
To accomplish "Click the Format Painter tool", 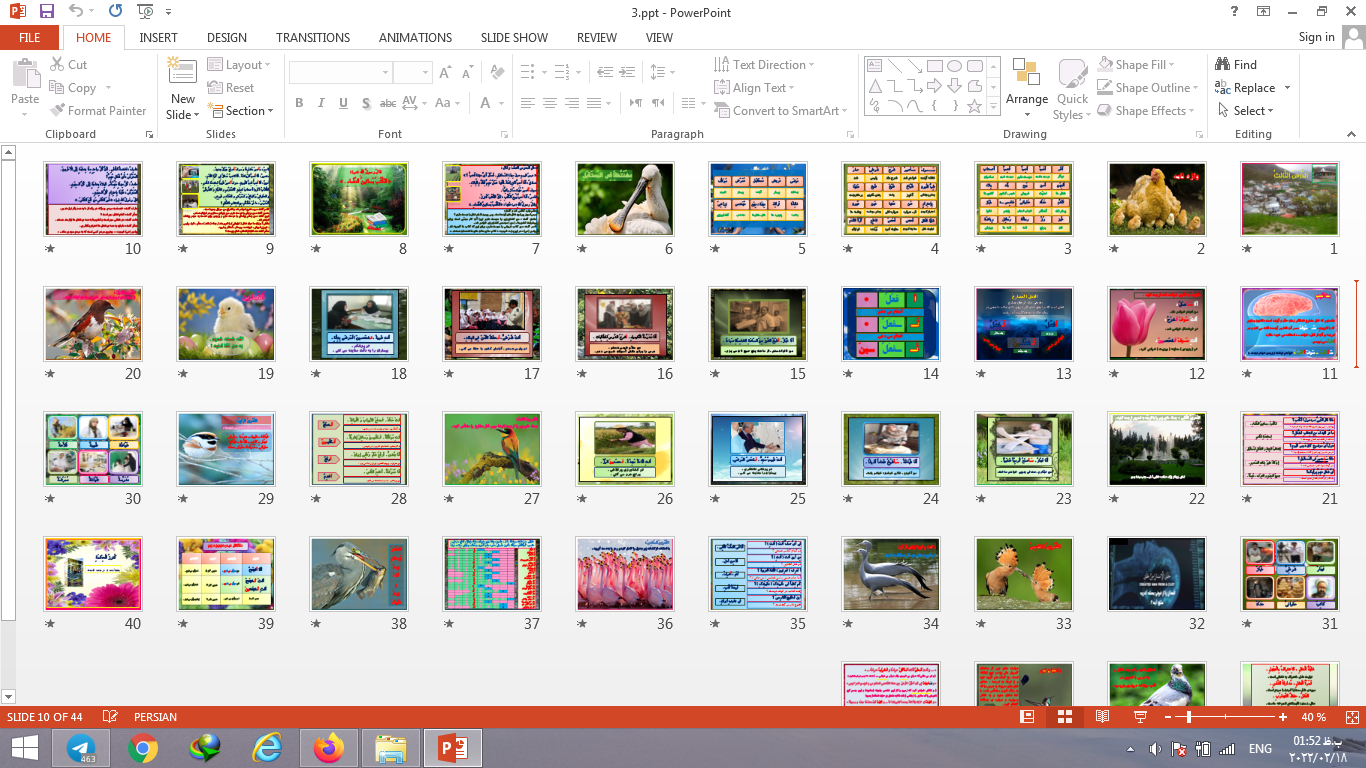I will pos(97,111).
